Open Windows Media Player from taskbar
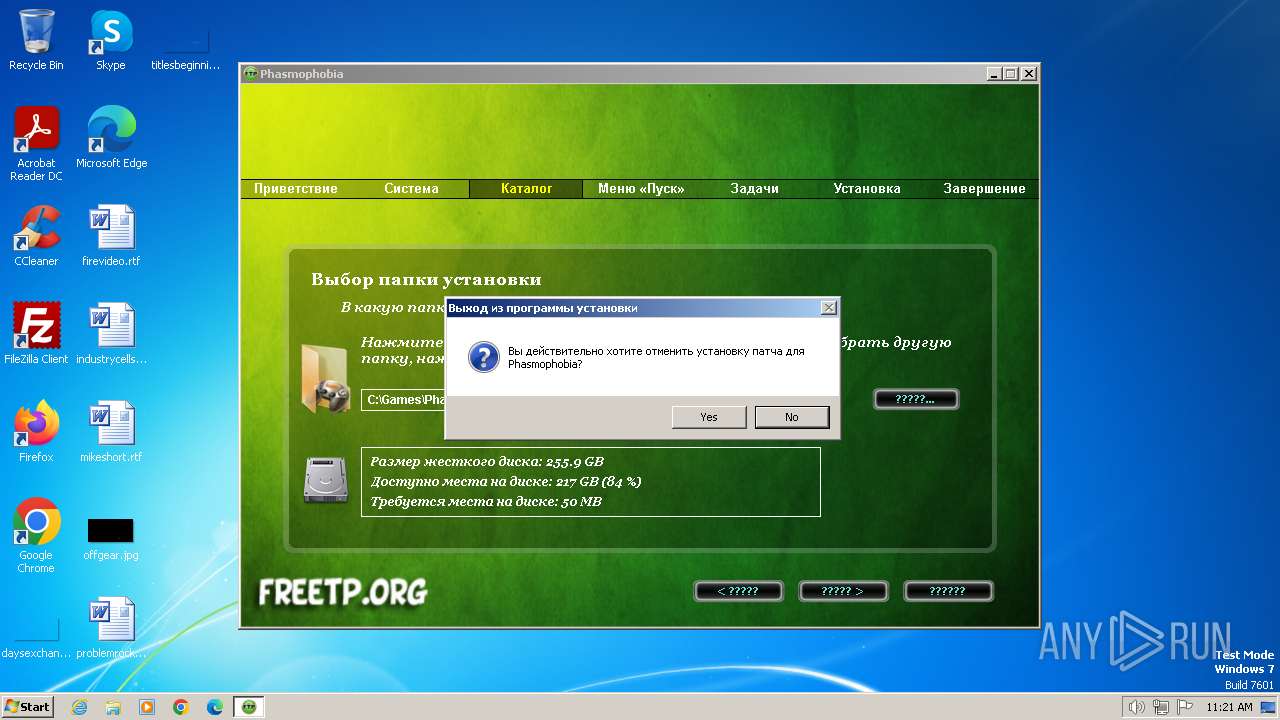This screenshot has height=720, width=1280. [147, 707]
